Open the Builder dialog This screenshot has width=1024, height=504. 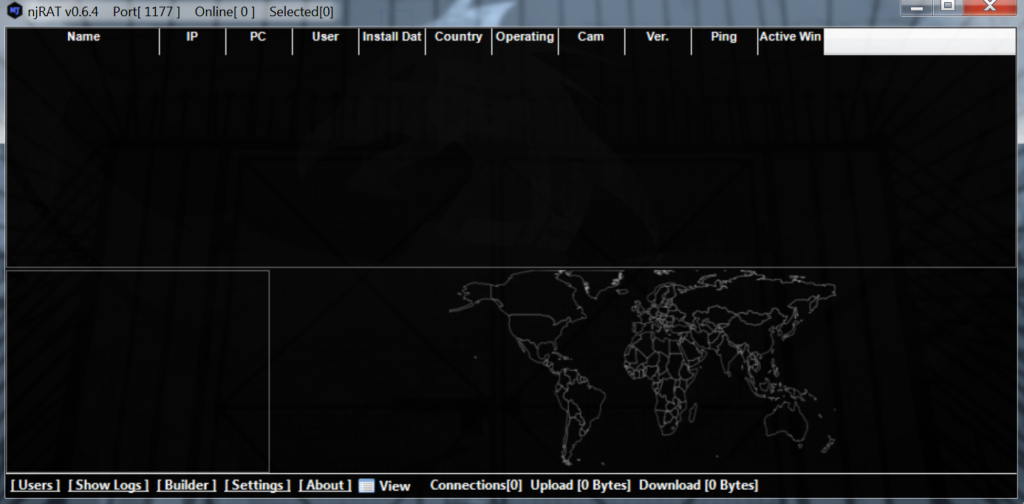[x=186, y=485]
